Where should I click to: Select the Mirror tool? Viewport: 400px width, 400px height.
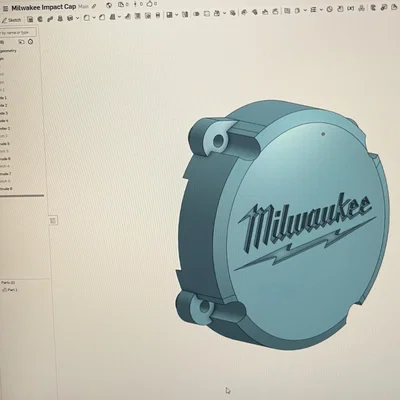click(x=185, y=14)
